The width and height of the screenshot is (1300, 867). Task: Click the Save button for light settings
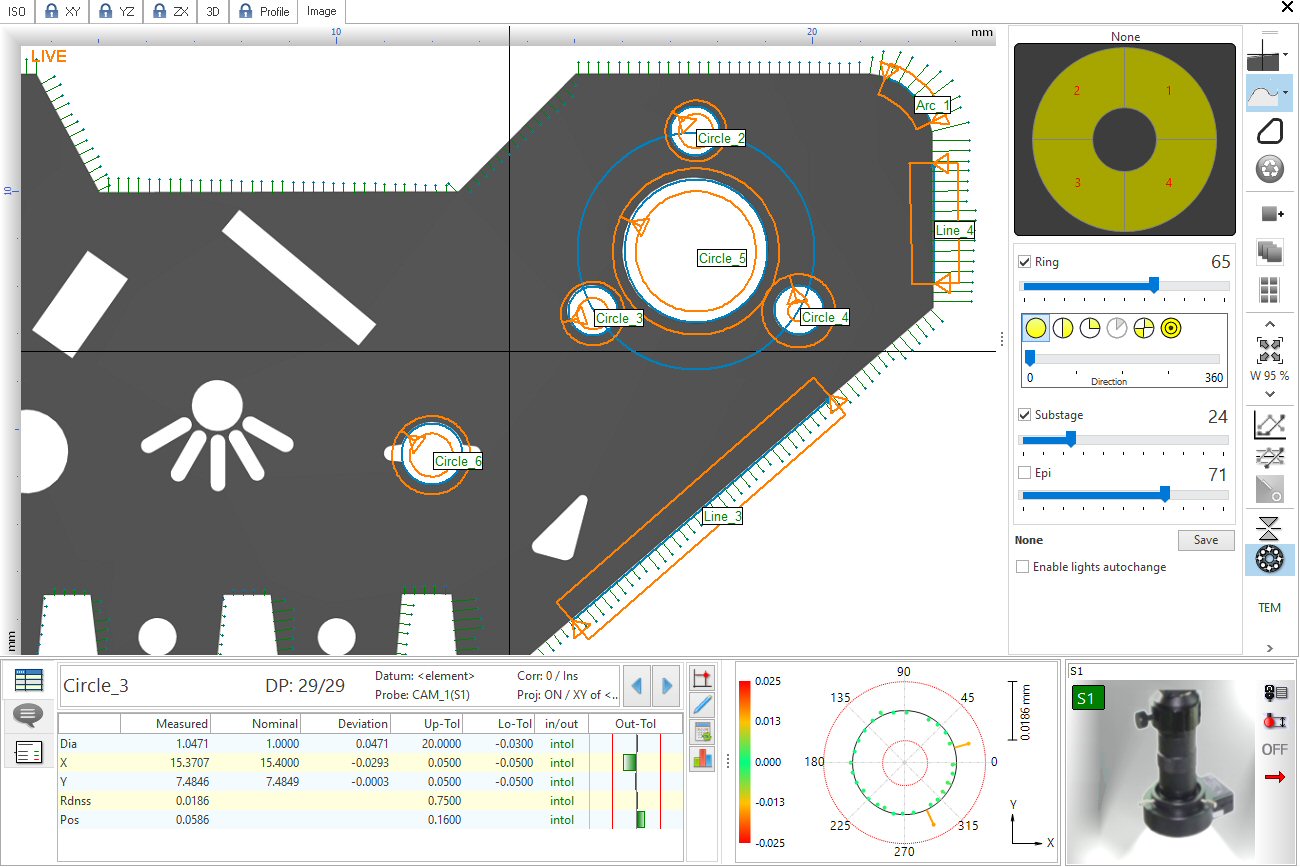[x=1205, y=540]
